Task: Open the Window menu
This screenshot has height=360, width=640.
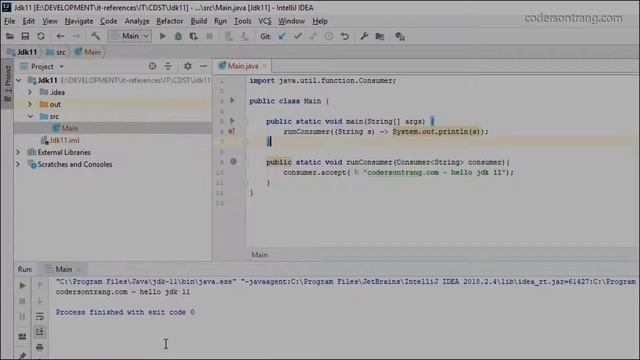Action: tap(291, 21)
